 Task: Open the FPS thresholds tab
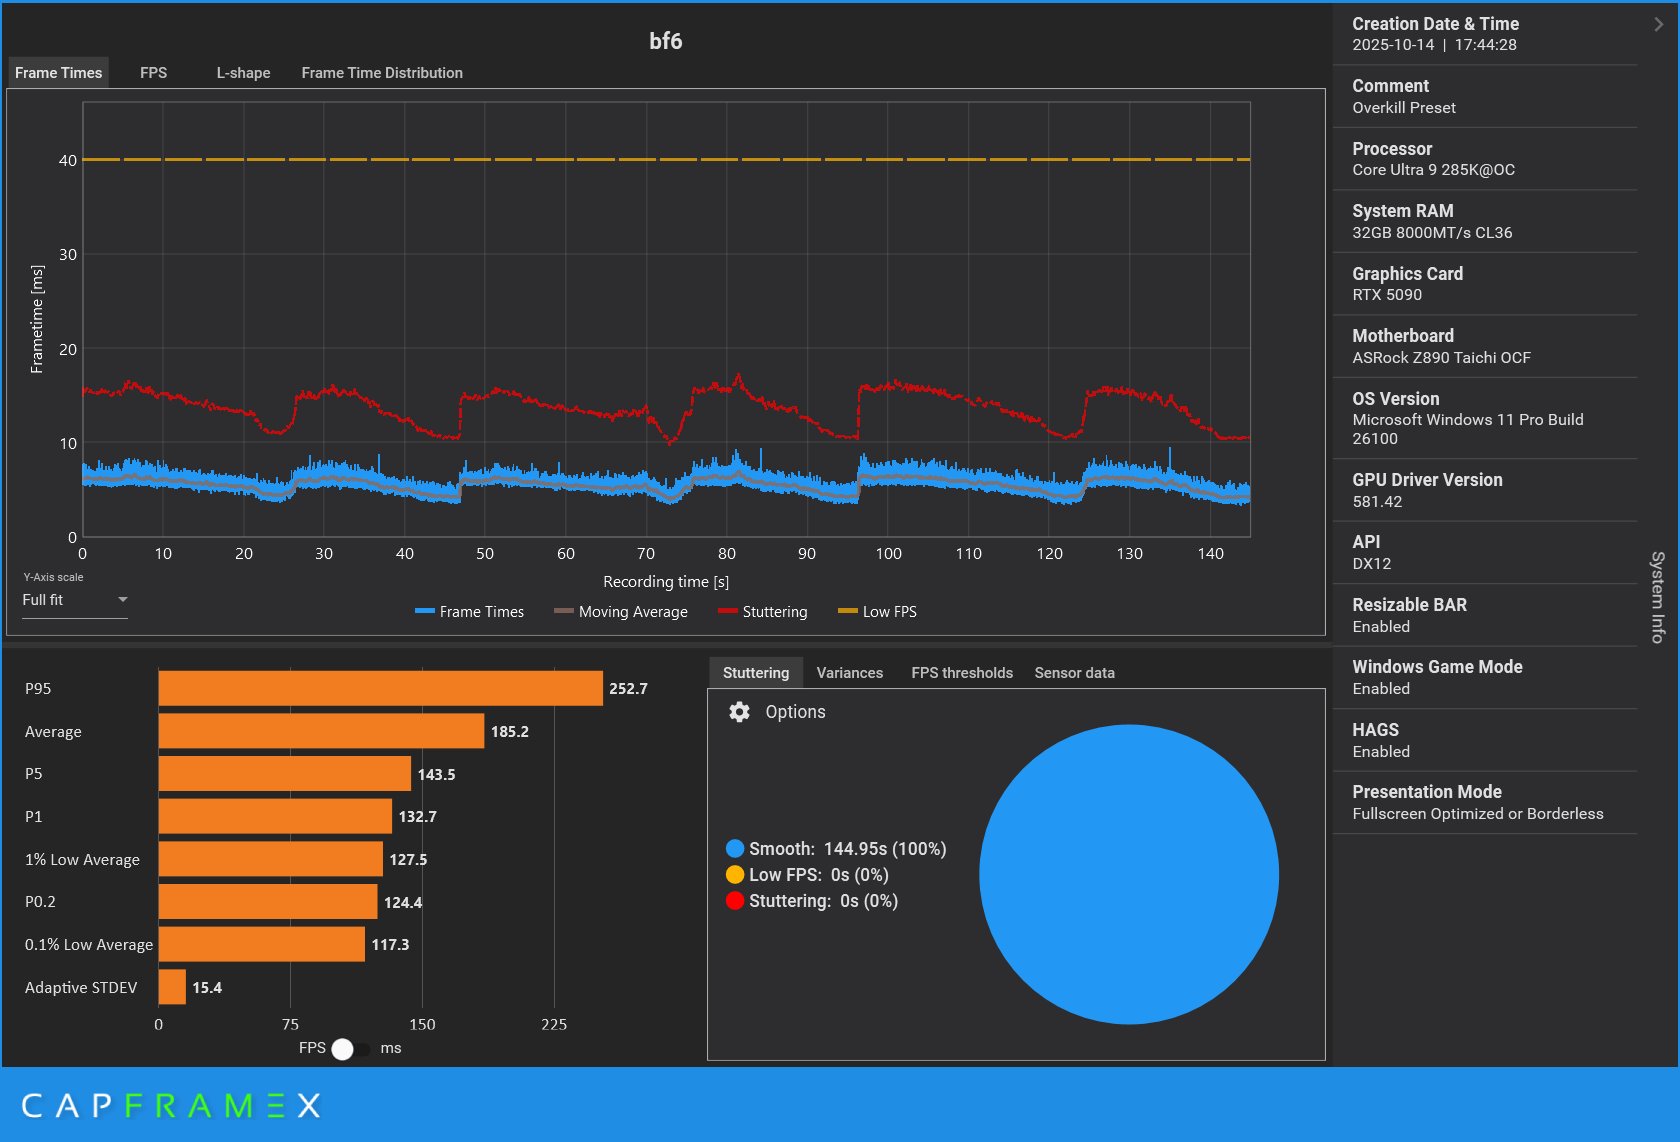tap(962, 673)
